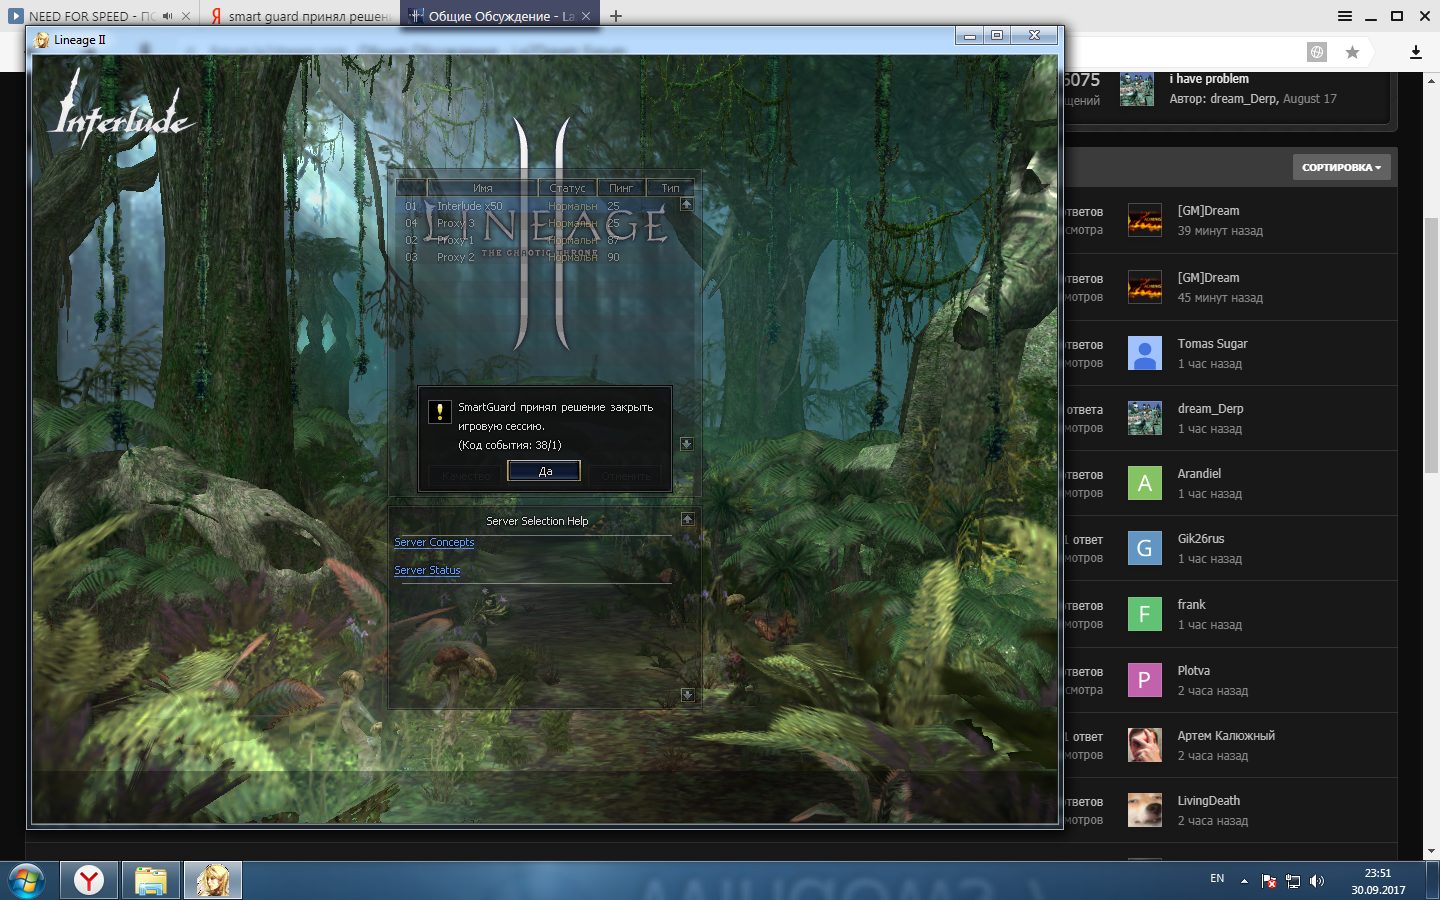Open Arandiel profile link
The height and width of the screenshot is (900, 1440).
(x=1199, y=474)
